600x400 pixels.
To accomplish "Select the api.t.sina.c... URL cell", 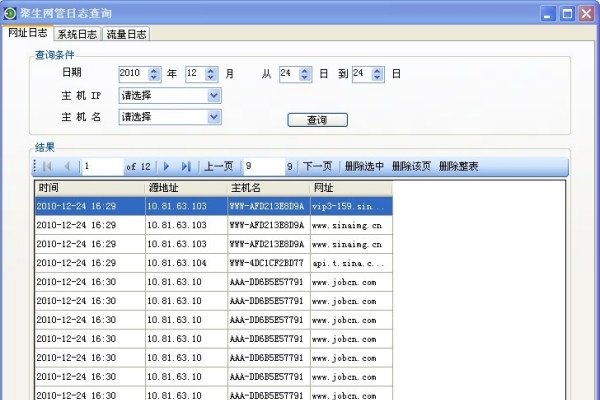I will click(x=351, y=263).
